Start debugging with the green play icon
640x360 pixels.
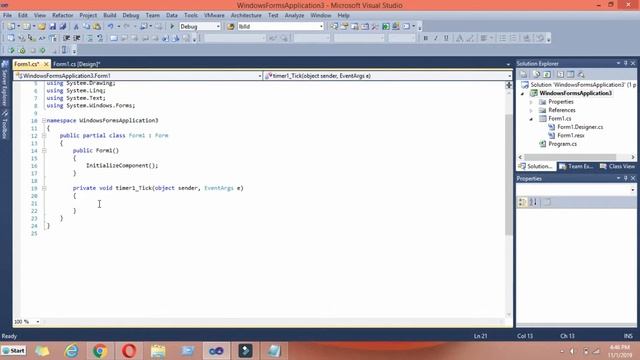click(x=172, y=27)
